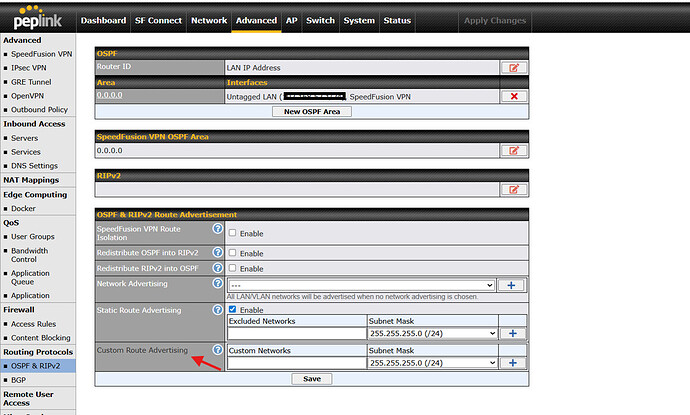Open GRE Tunnel page
The image size is (690, 415).
(31, 82)
